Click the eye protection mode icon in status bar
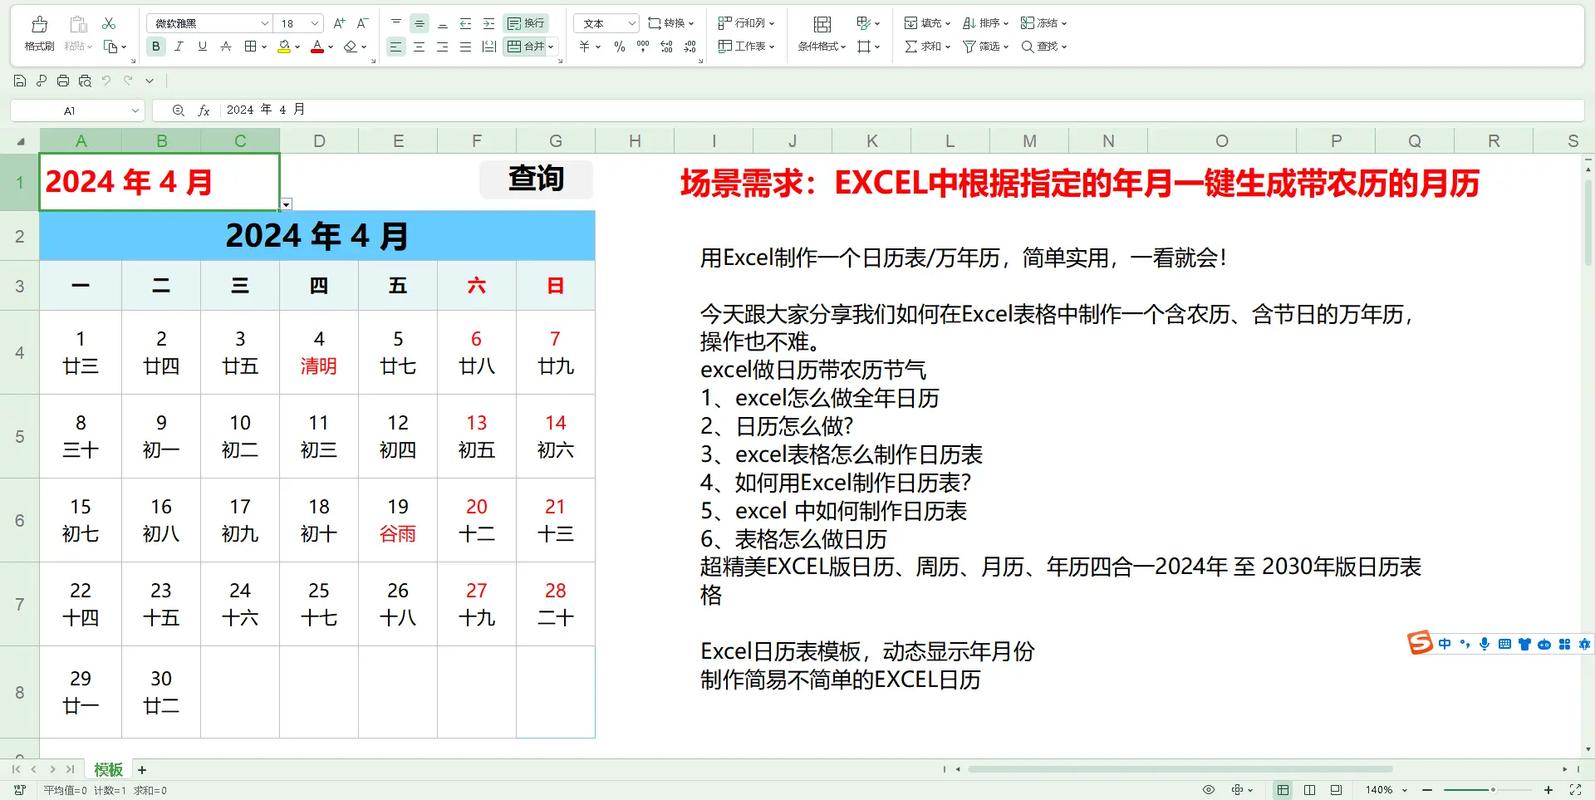Image resolution: width=1595 pixels, height=800 pixels. (x=1208, y=790)
